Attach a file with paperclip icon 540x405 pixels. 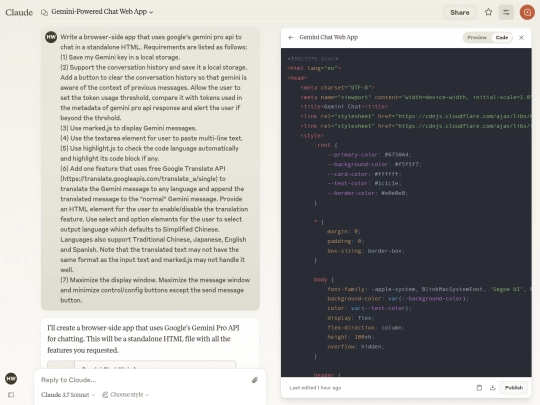(255, 380)
